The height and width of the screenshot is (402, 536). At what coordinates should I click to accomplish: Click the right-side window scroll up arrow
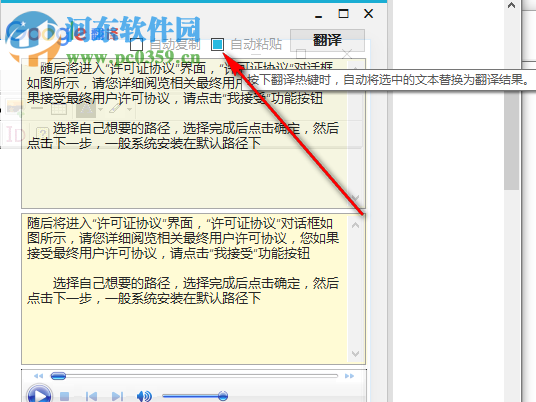point(511,5)
